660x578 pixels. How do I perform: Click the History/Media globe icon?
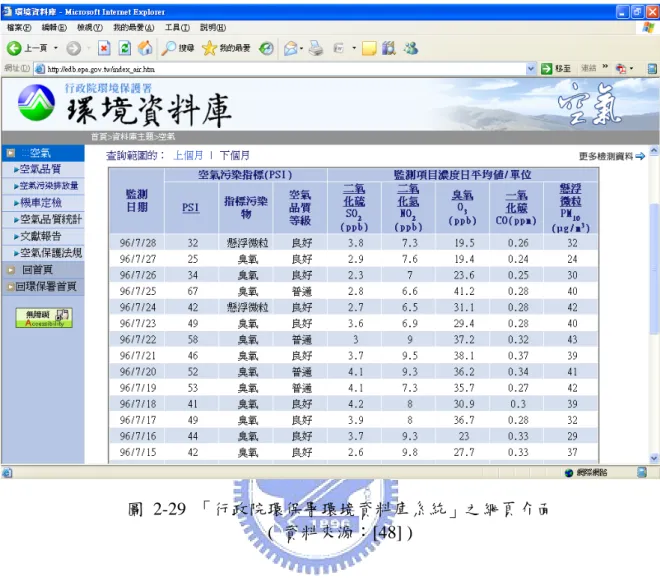(266, 49)
